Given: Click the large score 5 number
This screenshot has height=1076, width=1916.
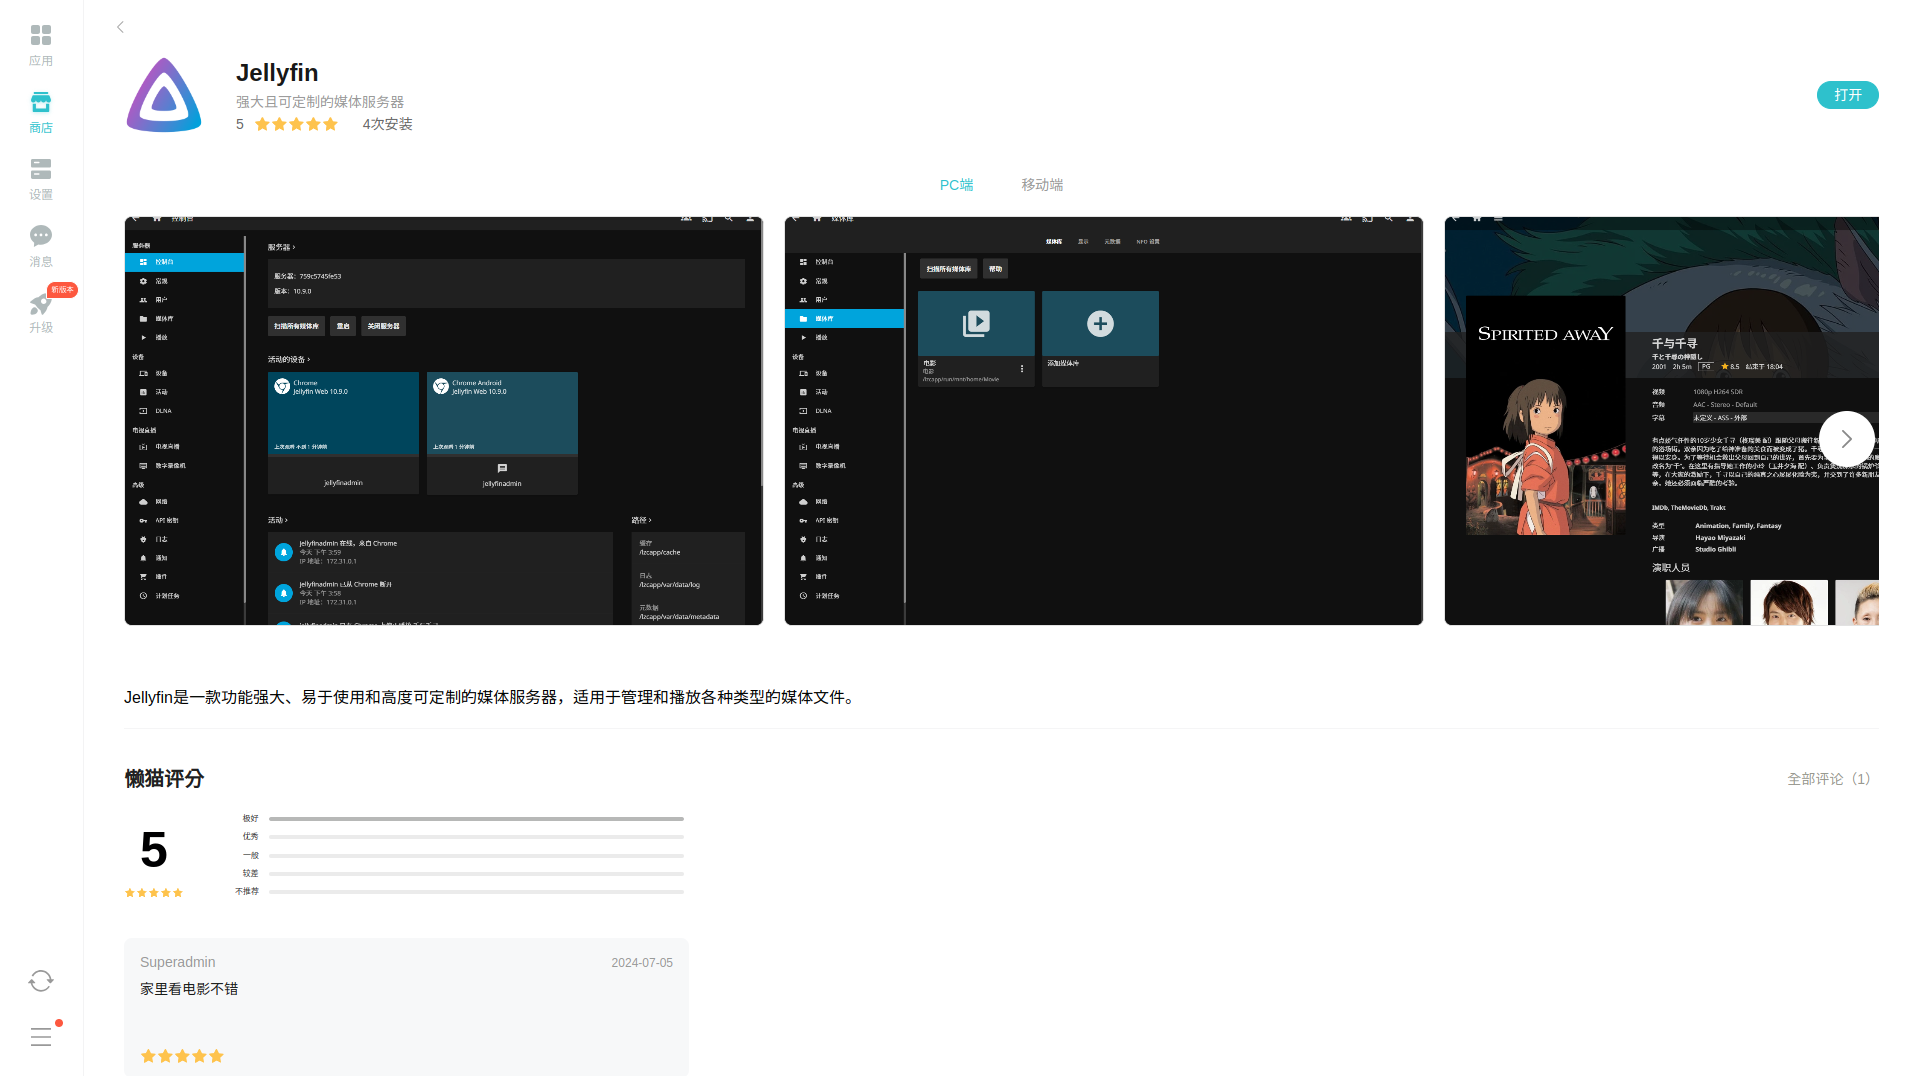Looking at the screenshot, I should point(154,850).
